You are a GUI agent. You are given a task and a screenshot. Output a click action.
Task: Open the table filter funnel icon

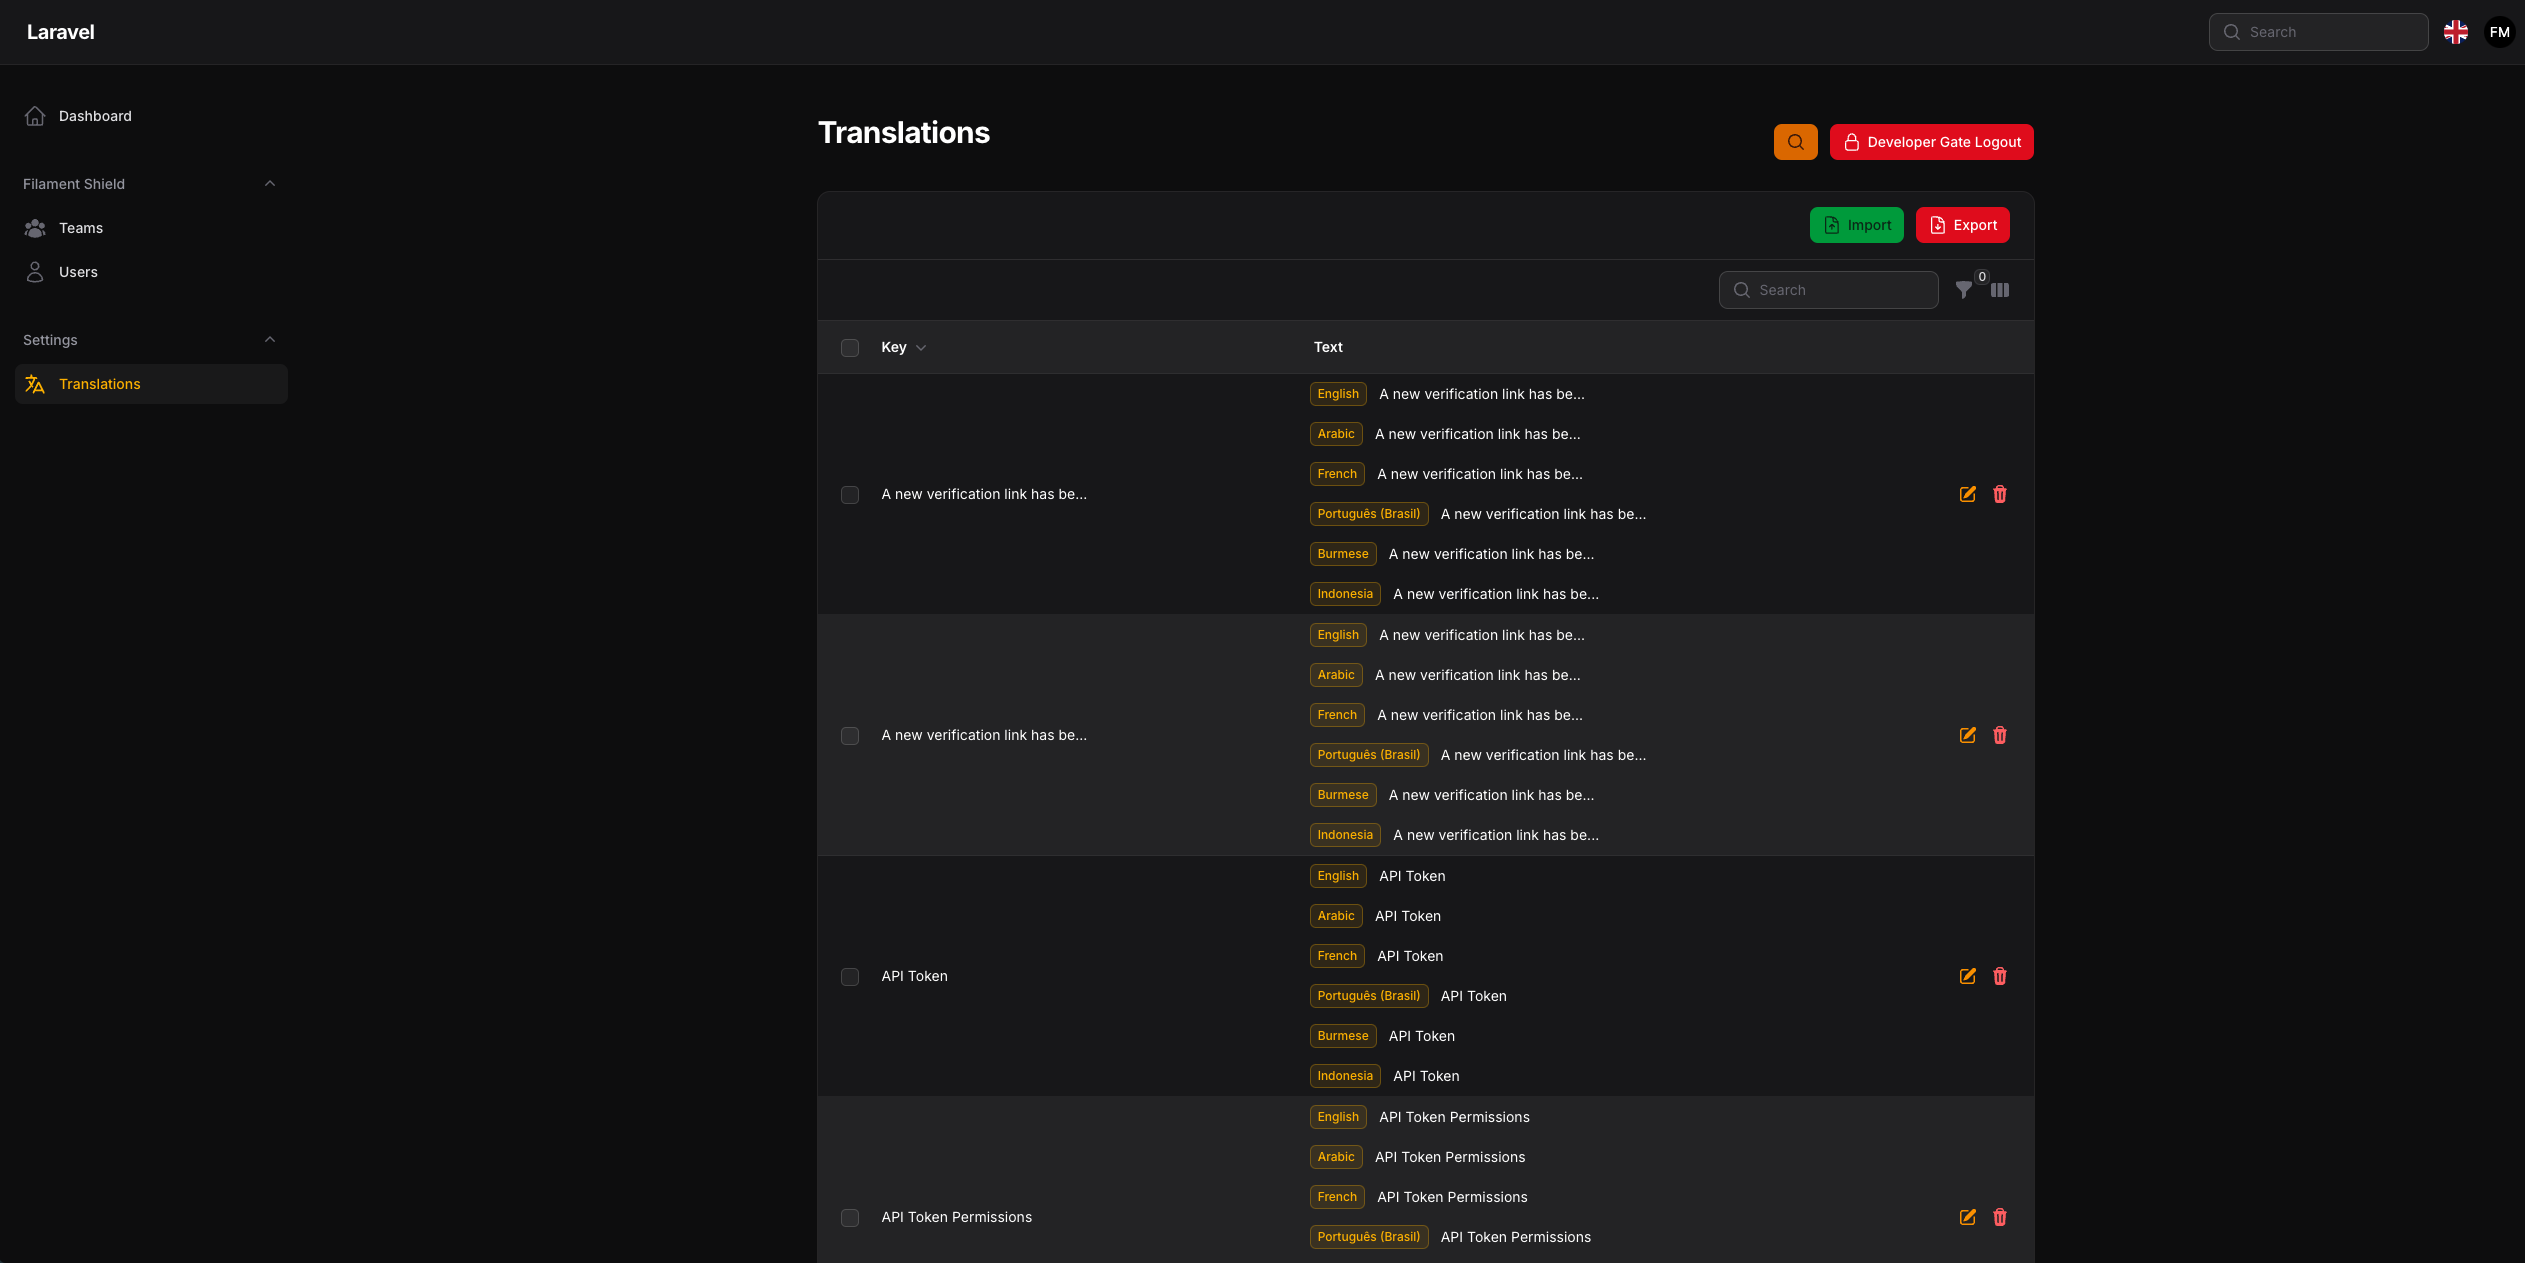[1963, 290]
